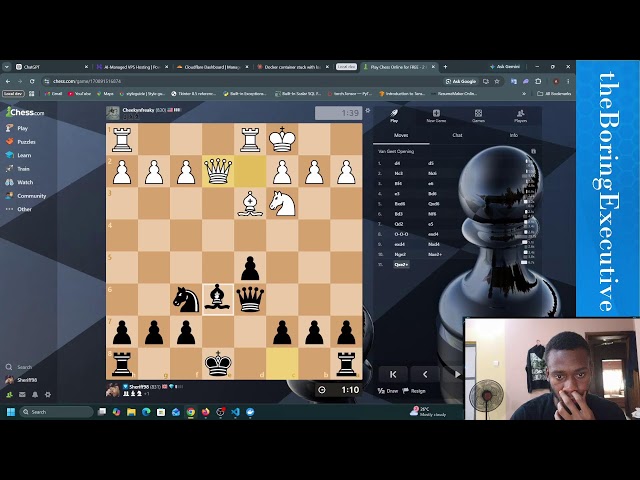This screenshot has width=640, height=480.
Task: Open the Games panel icon
Action: (478, 116)
